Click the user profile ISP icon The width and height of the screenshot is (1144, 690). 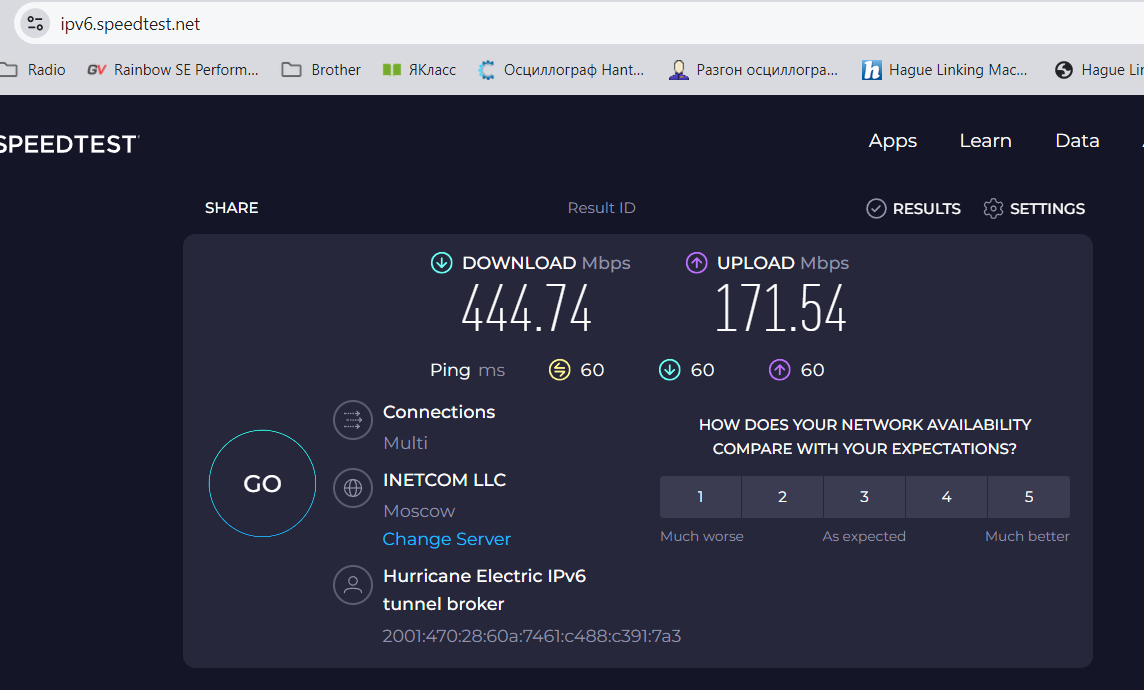click(x=353, y=585)
